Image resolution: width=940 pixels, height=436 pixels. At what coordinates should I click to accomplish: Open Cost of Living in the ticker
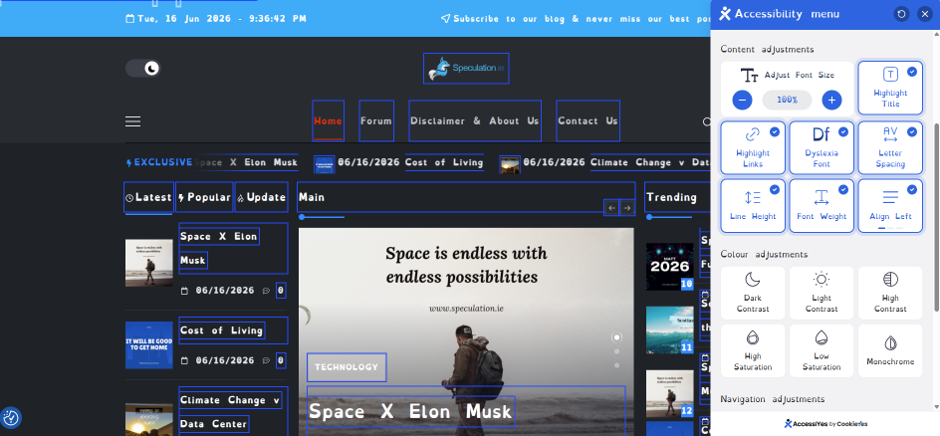tap(444, 163)
